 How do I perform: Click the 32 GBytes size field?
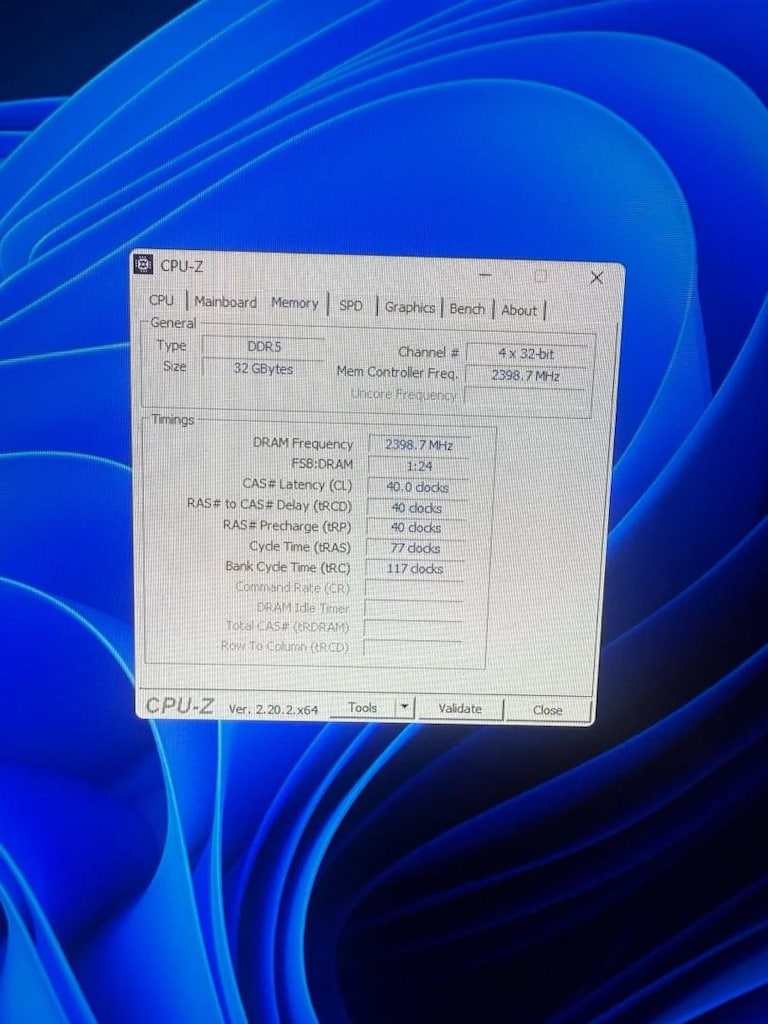[263, 368]
